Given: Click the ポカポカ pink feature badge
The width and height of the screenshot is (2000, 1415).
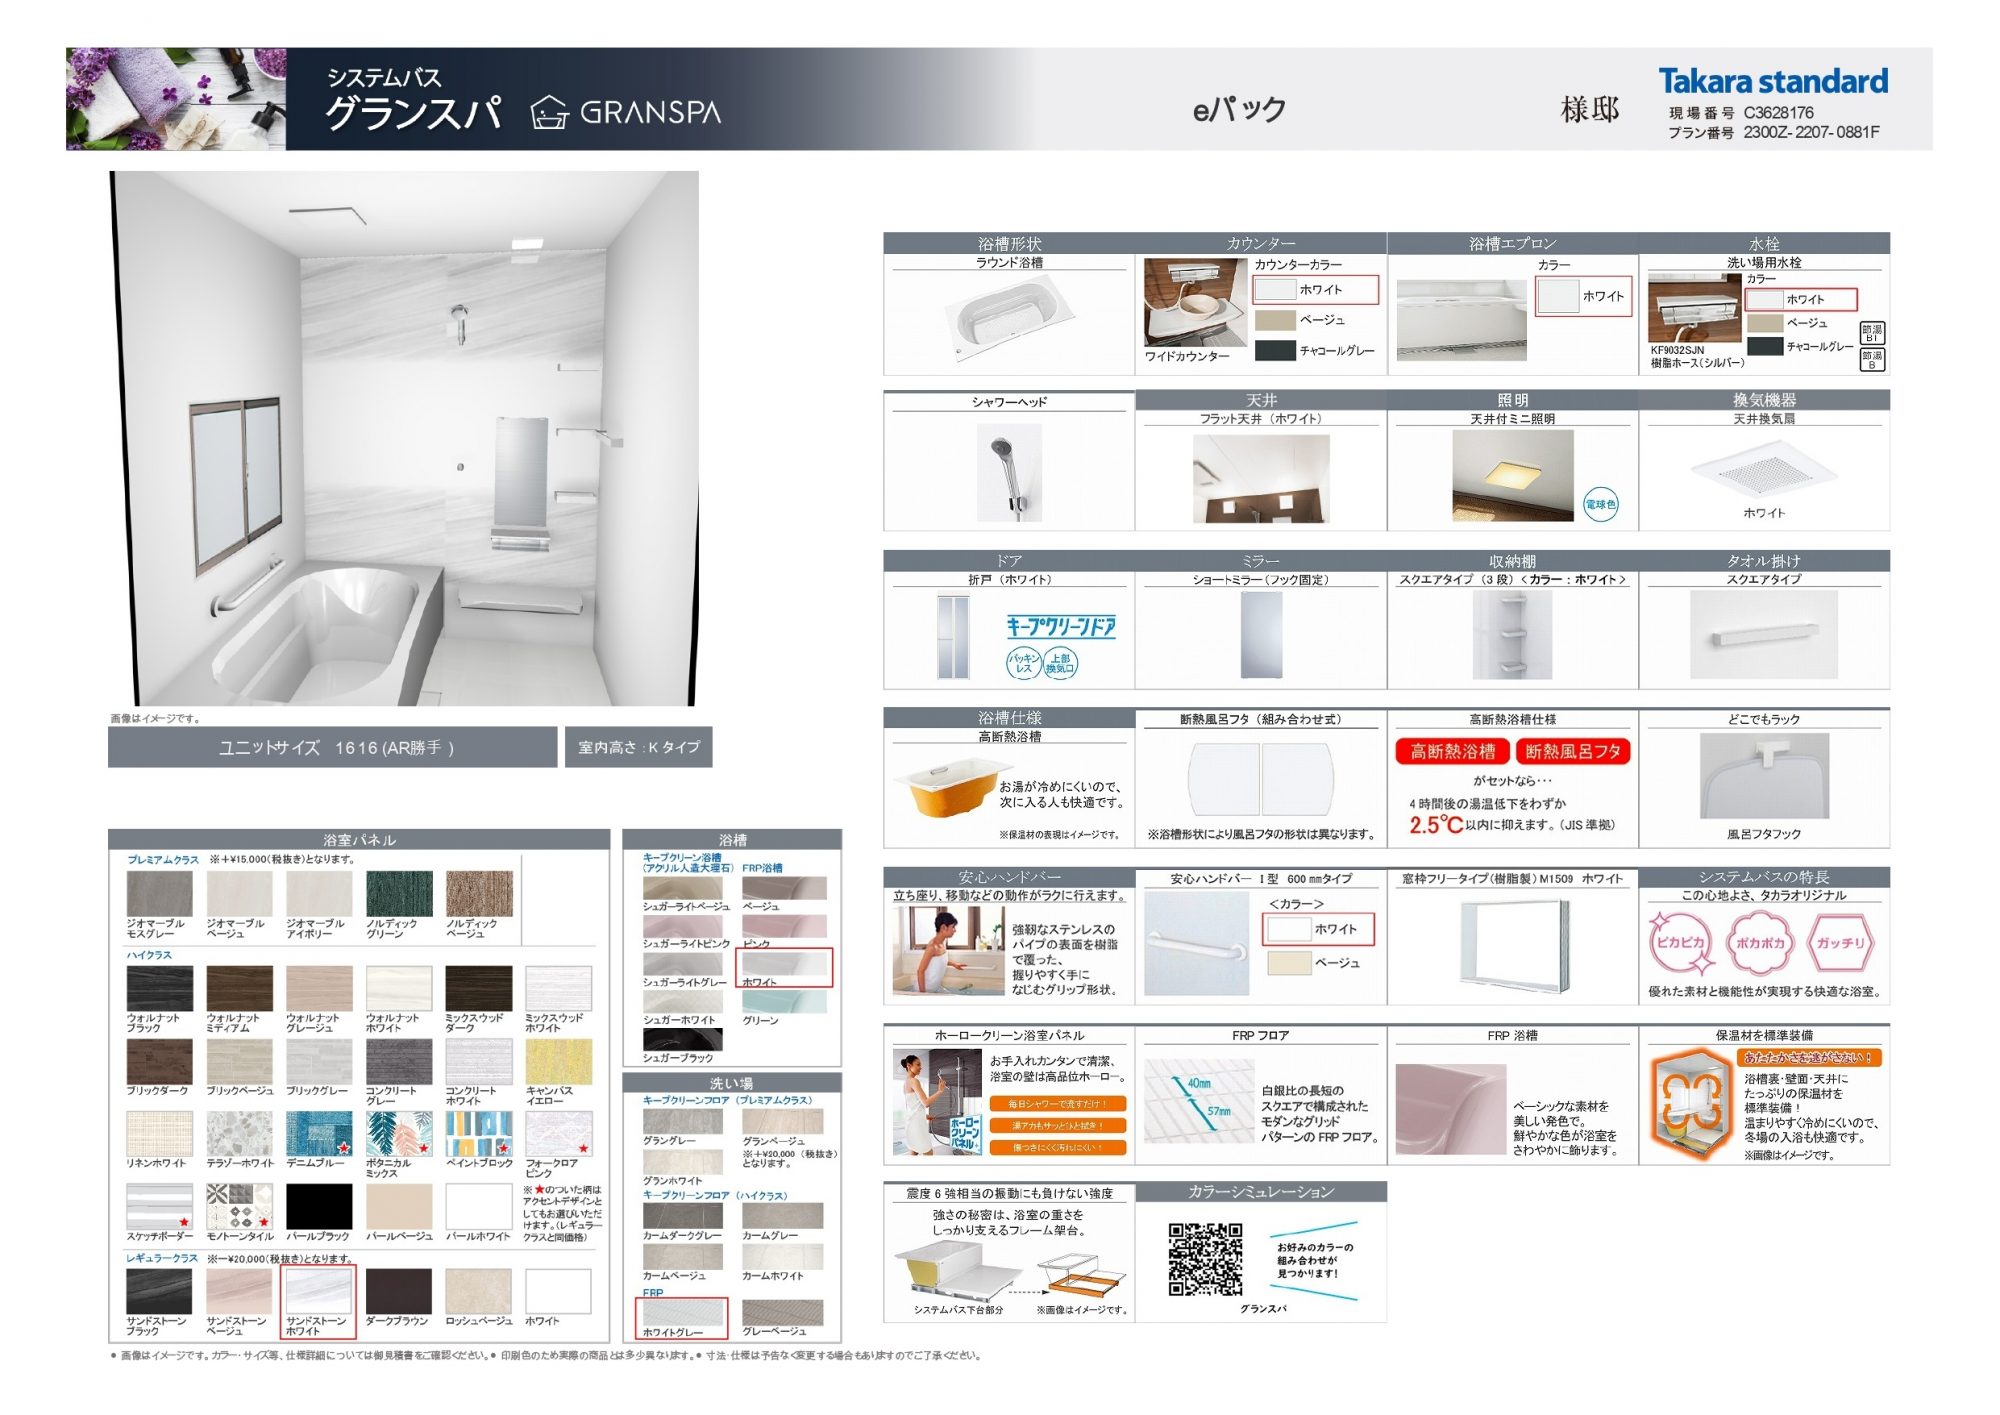Looking at the screenshot, I should point(1760,943).
